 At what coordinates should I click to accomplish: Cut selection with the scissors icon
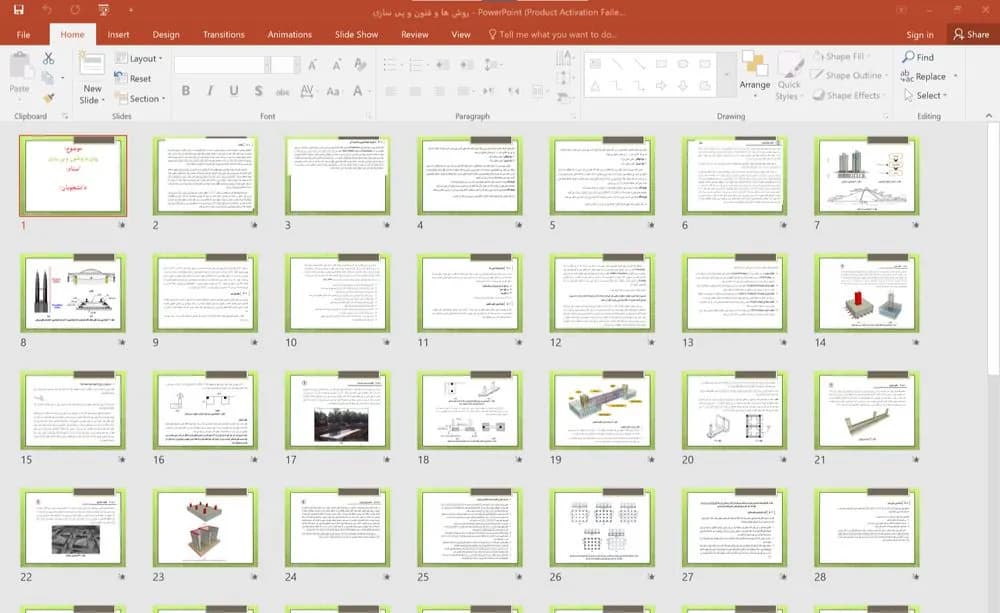(48, 58)
